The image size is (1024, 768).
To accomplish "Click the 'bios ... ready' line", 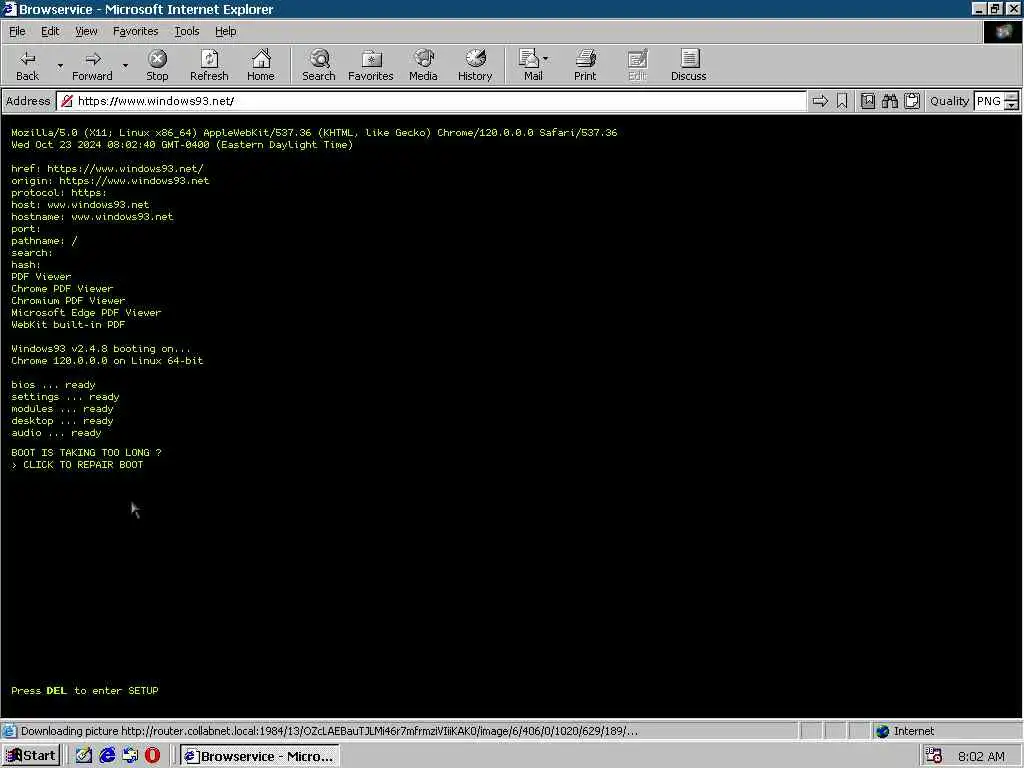I will coord(53,385).
